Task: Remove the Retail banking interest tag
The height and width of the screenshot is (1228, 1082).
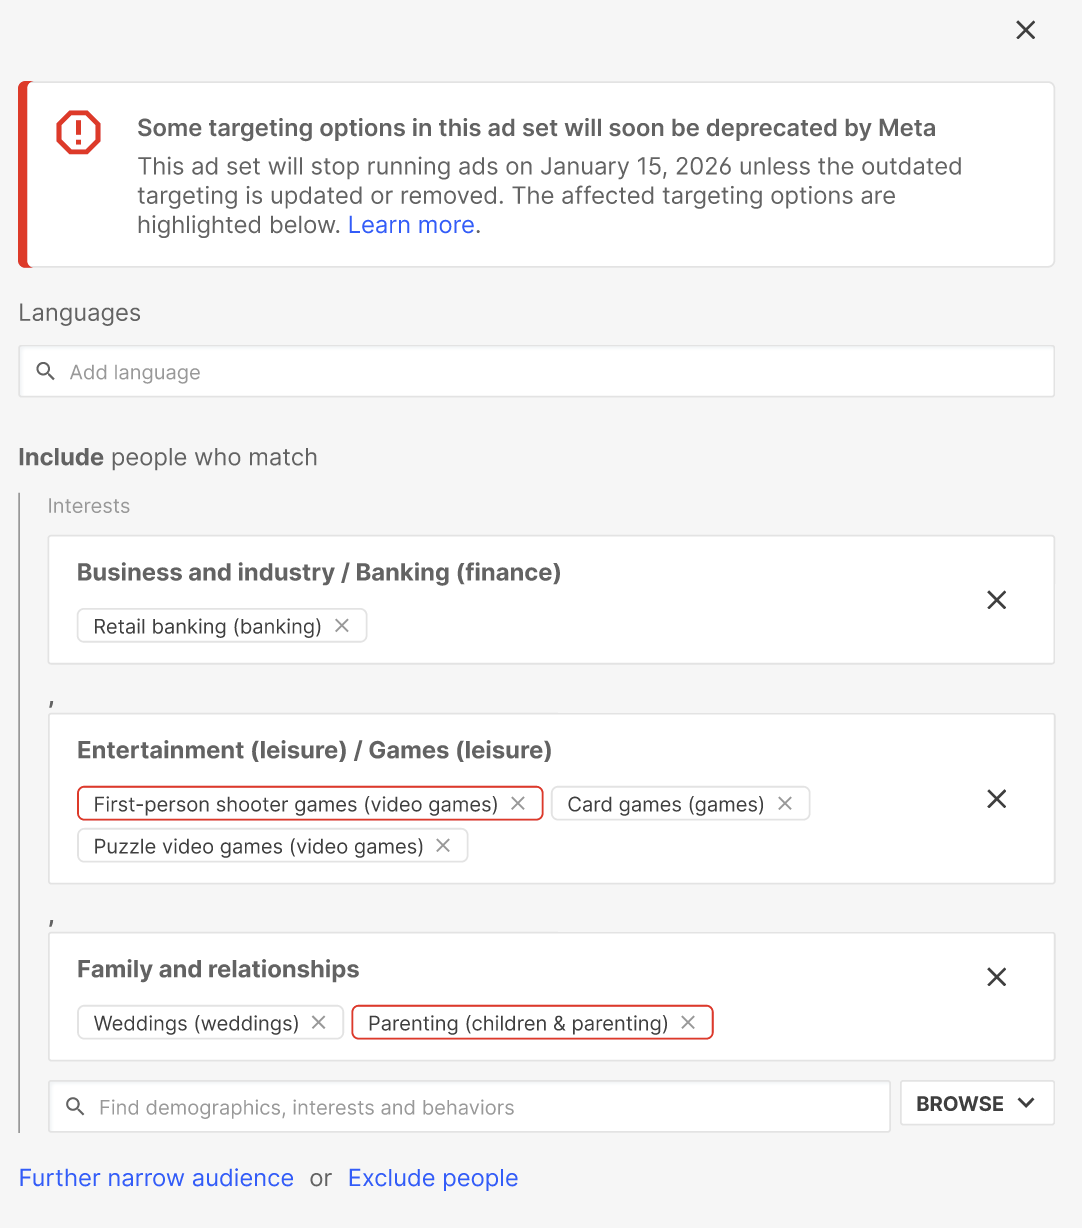Action: 342,626
